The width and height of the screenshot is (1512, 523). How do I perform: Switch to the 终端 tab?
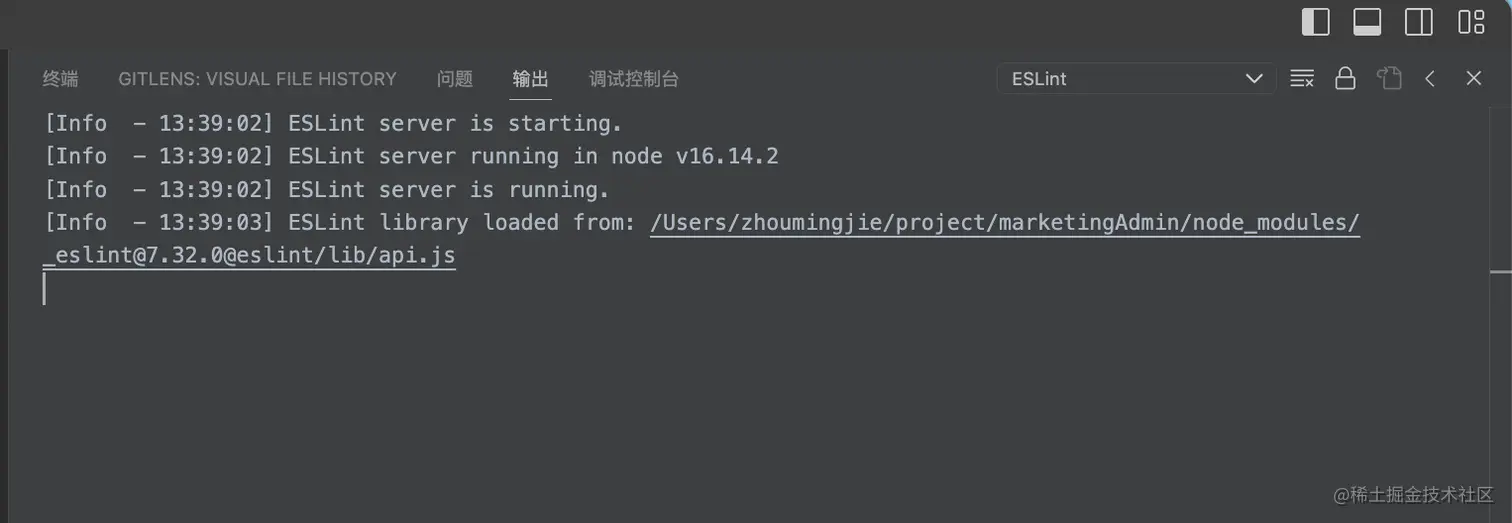pyautogui.click(x=60, y=79)
